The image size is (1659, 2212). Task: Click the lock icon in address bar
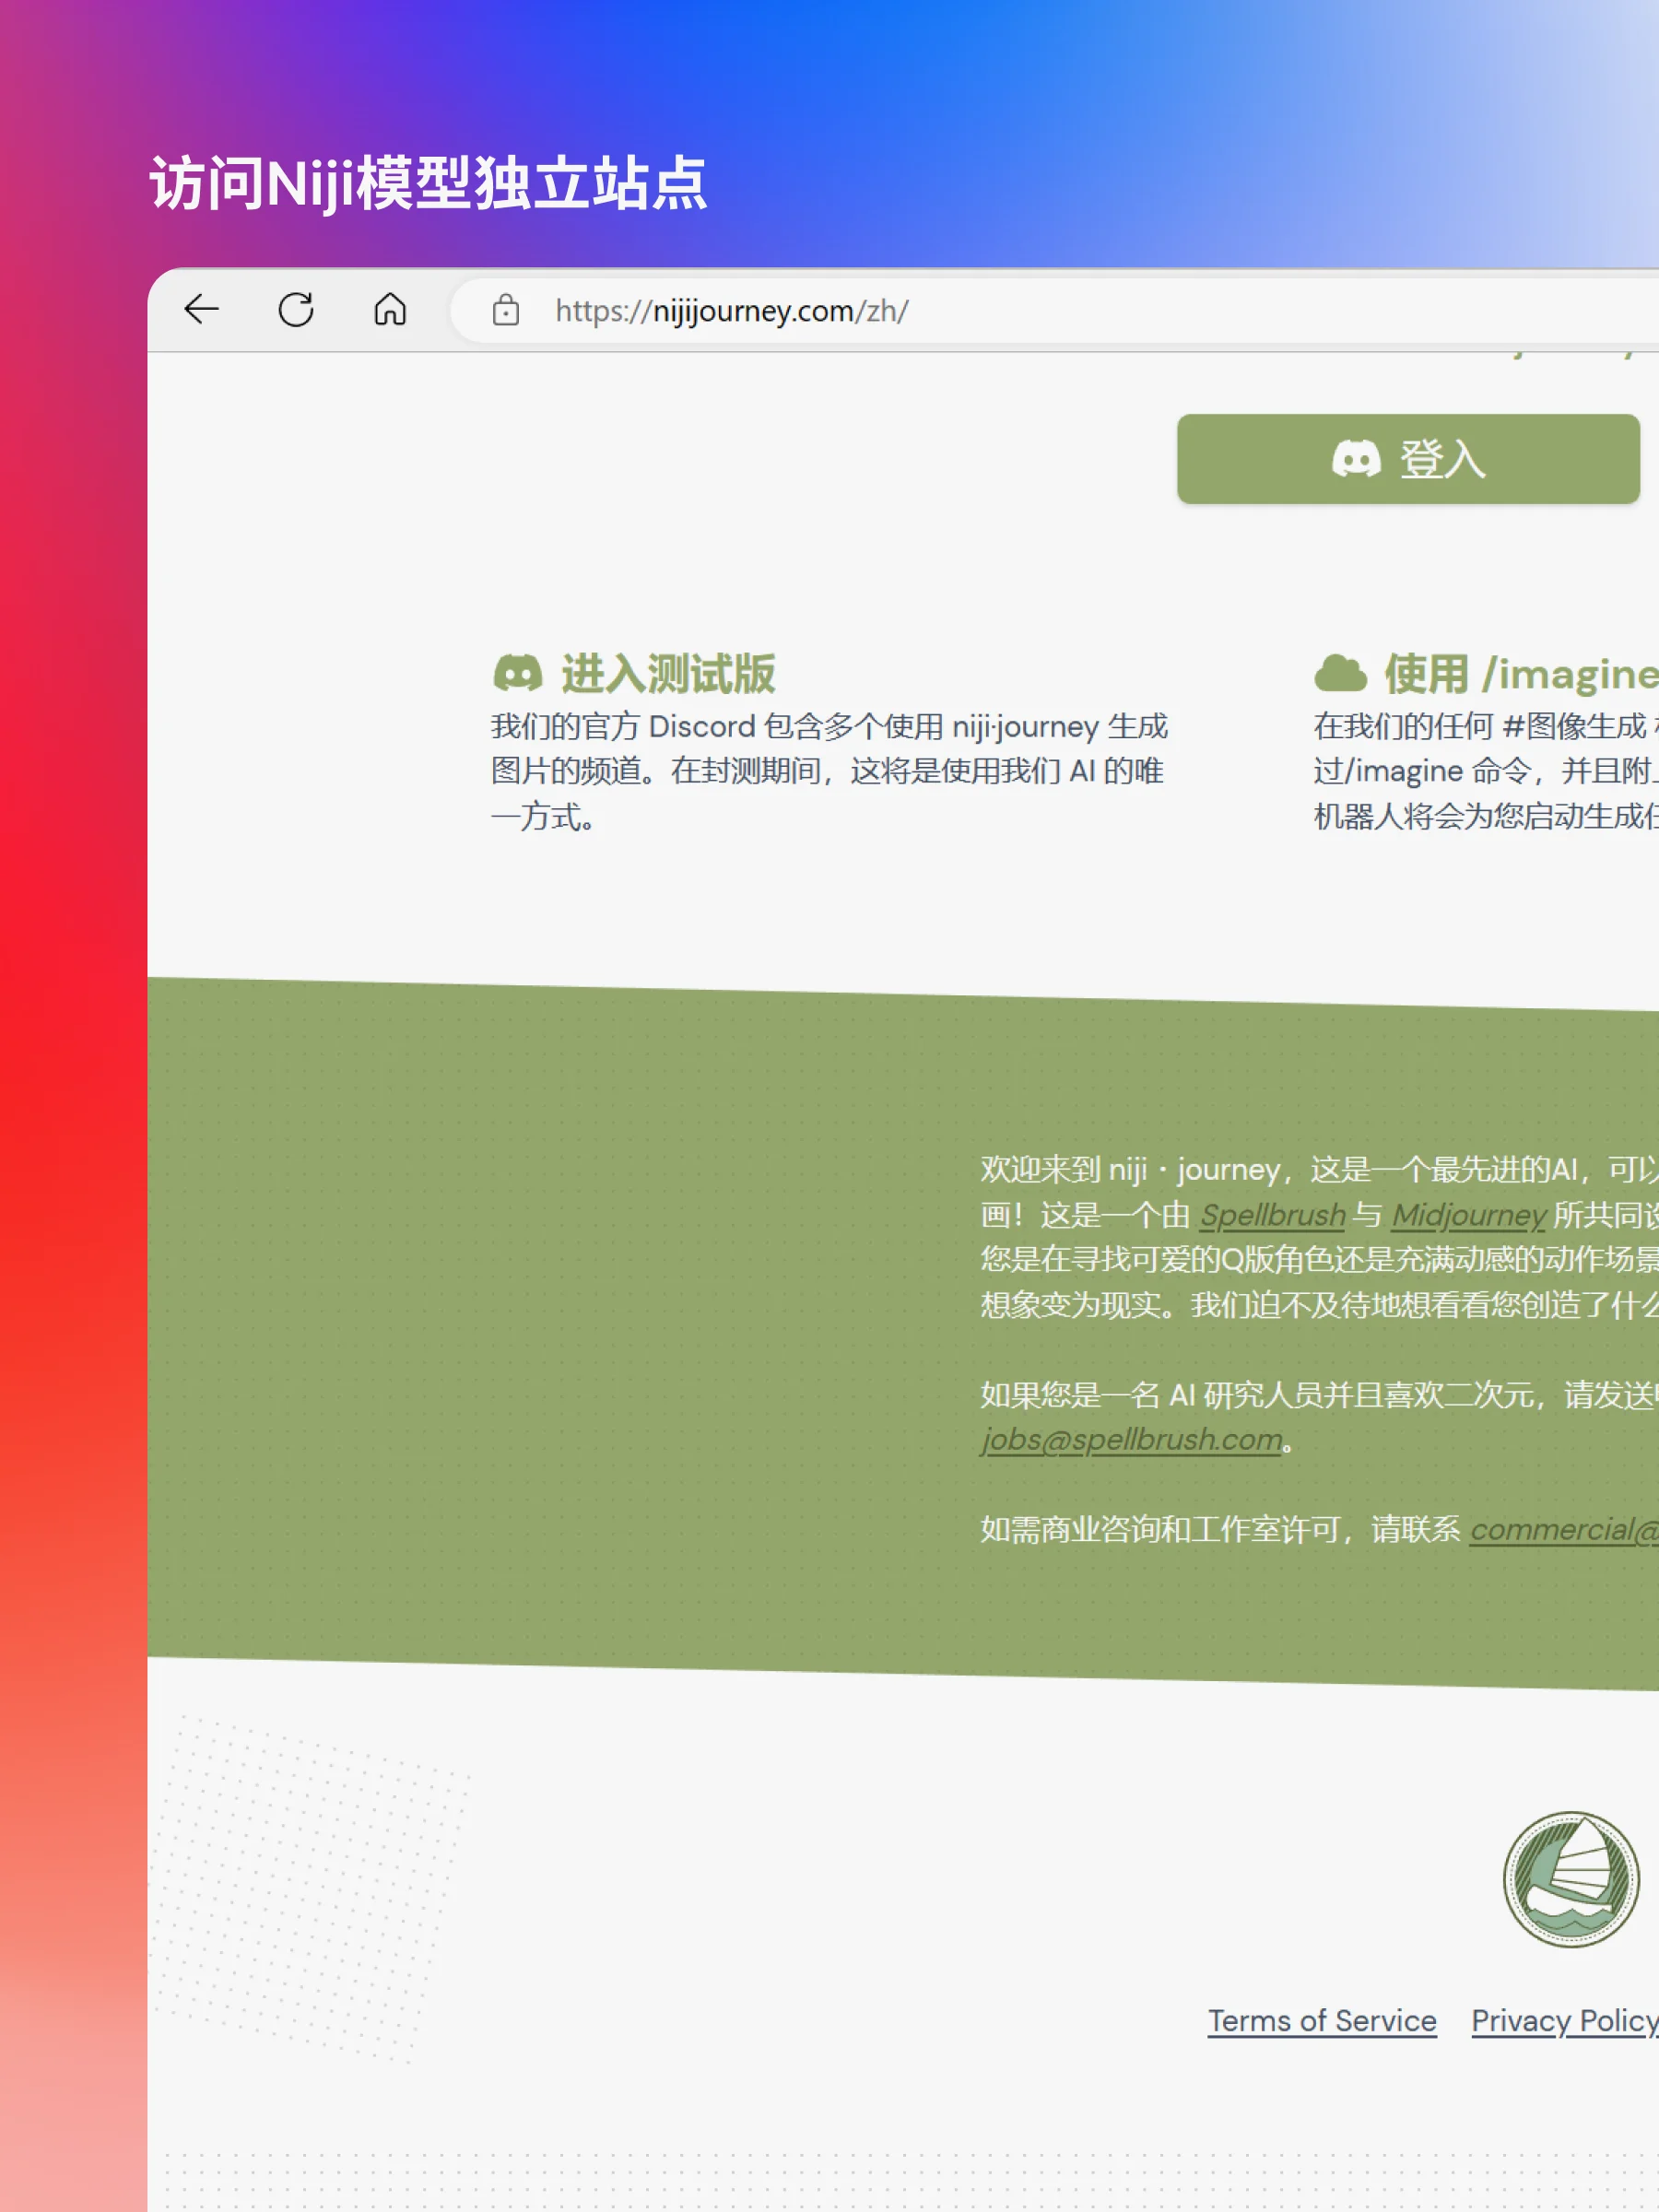[506, 311]
